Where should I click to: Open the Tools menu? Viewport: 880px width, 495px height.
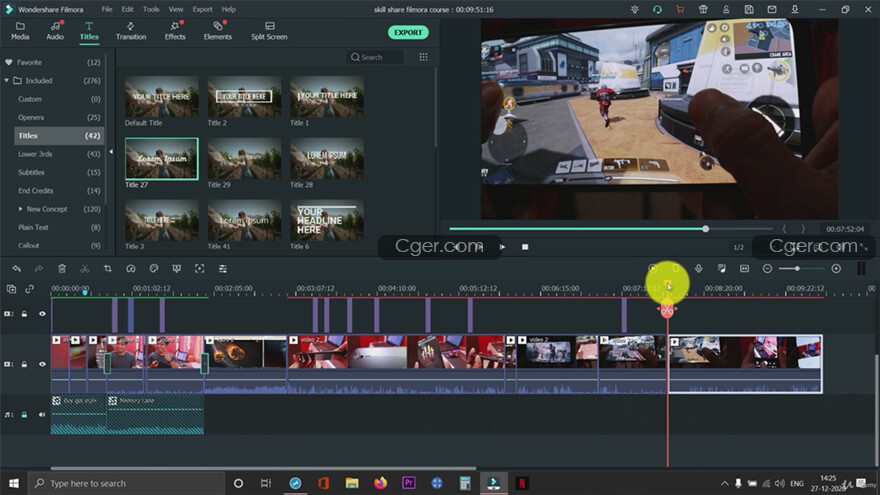coord(151,10)
